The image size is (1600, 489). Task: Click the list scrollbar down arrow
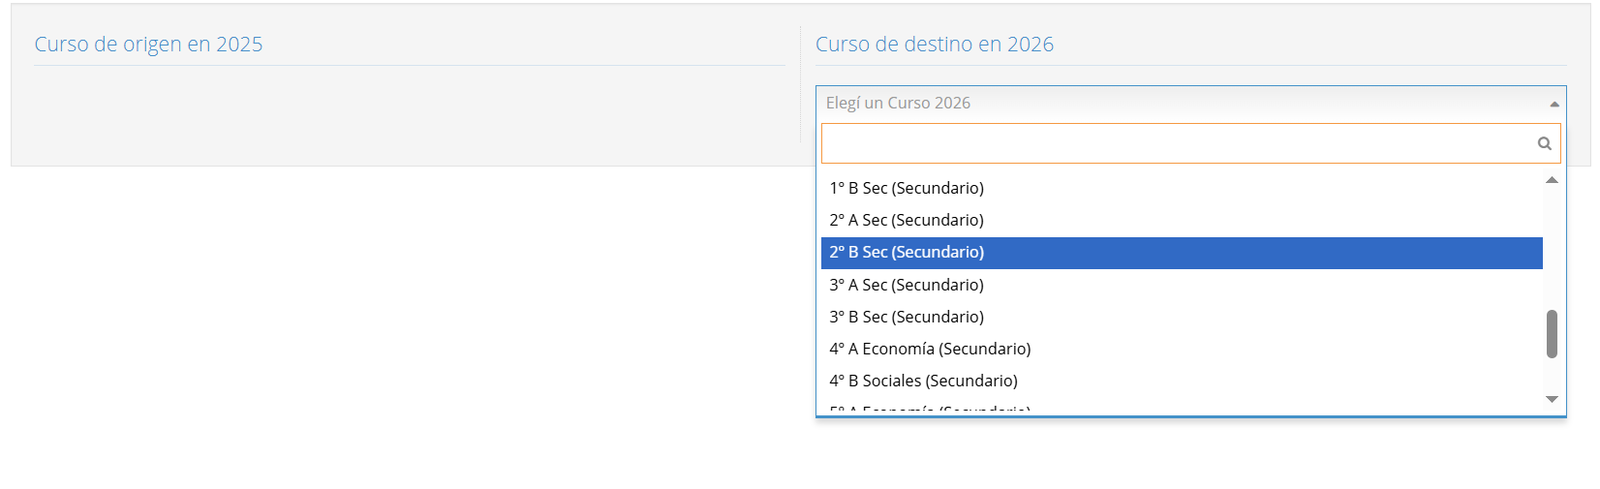1552,399
